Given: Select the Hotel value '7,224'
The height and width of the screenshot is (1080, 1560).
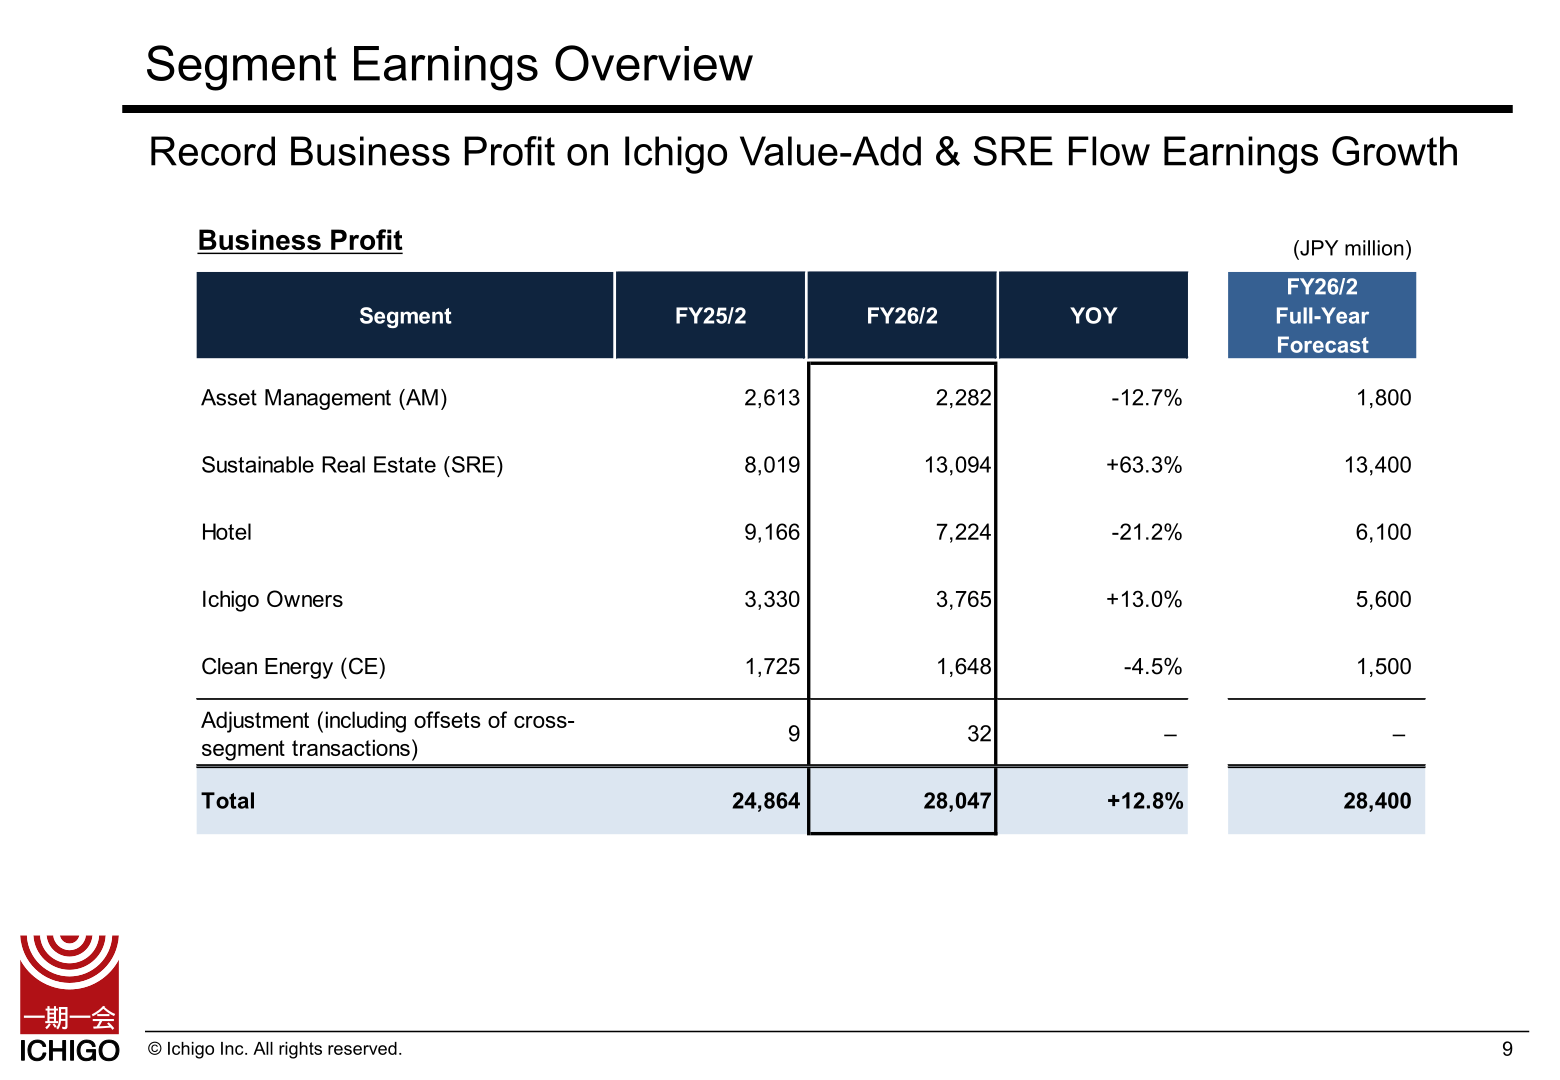Looking at the screenshot, I should 963,532.
